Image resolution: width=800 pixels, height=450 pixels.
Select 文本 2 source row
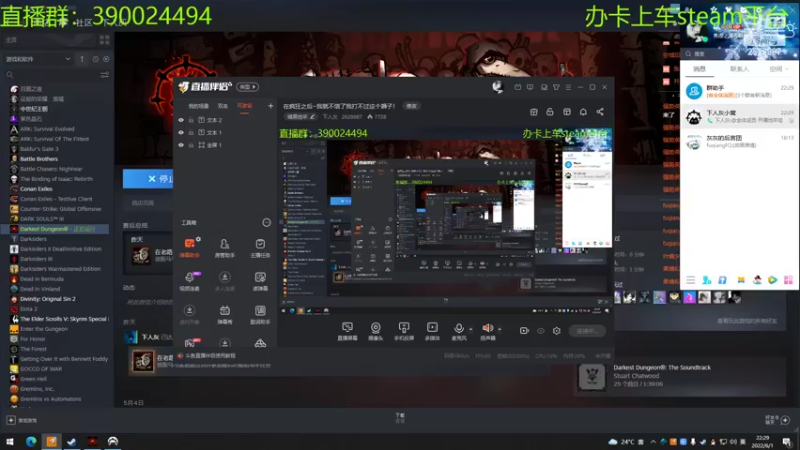(x=225, y=120)
